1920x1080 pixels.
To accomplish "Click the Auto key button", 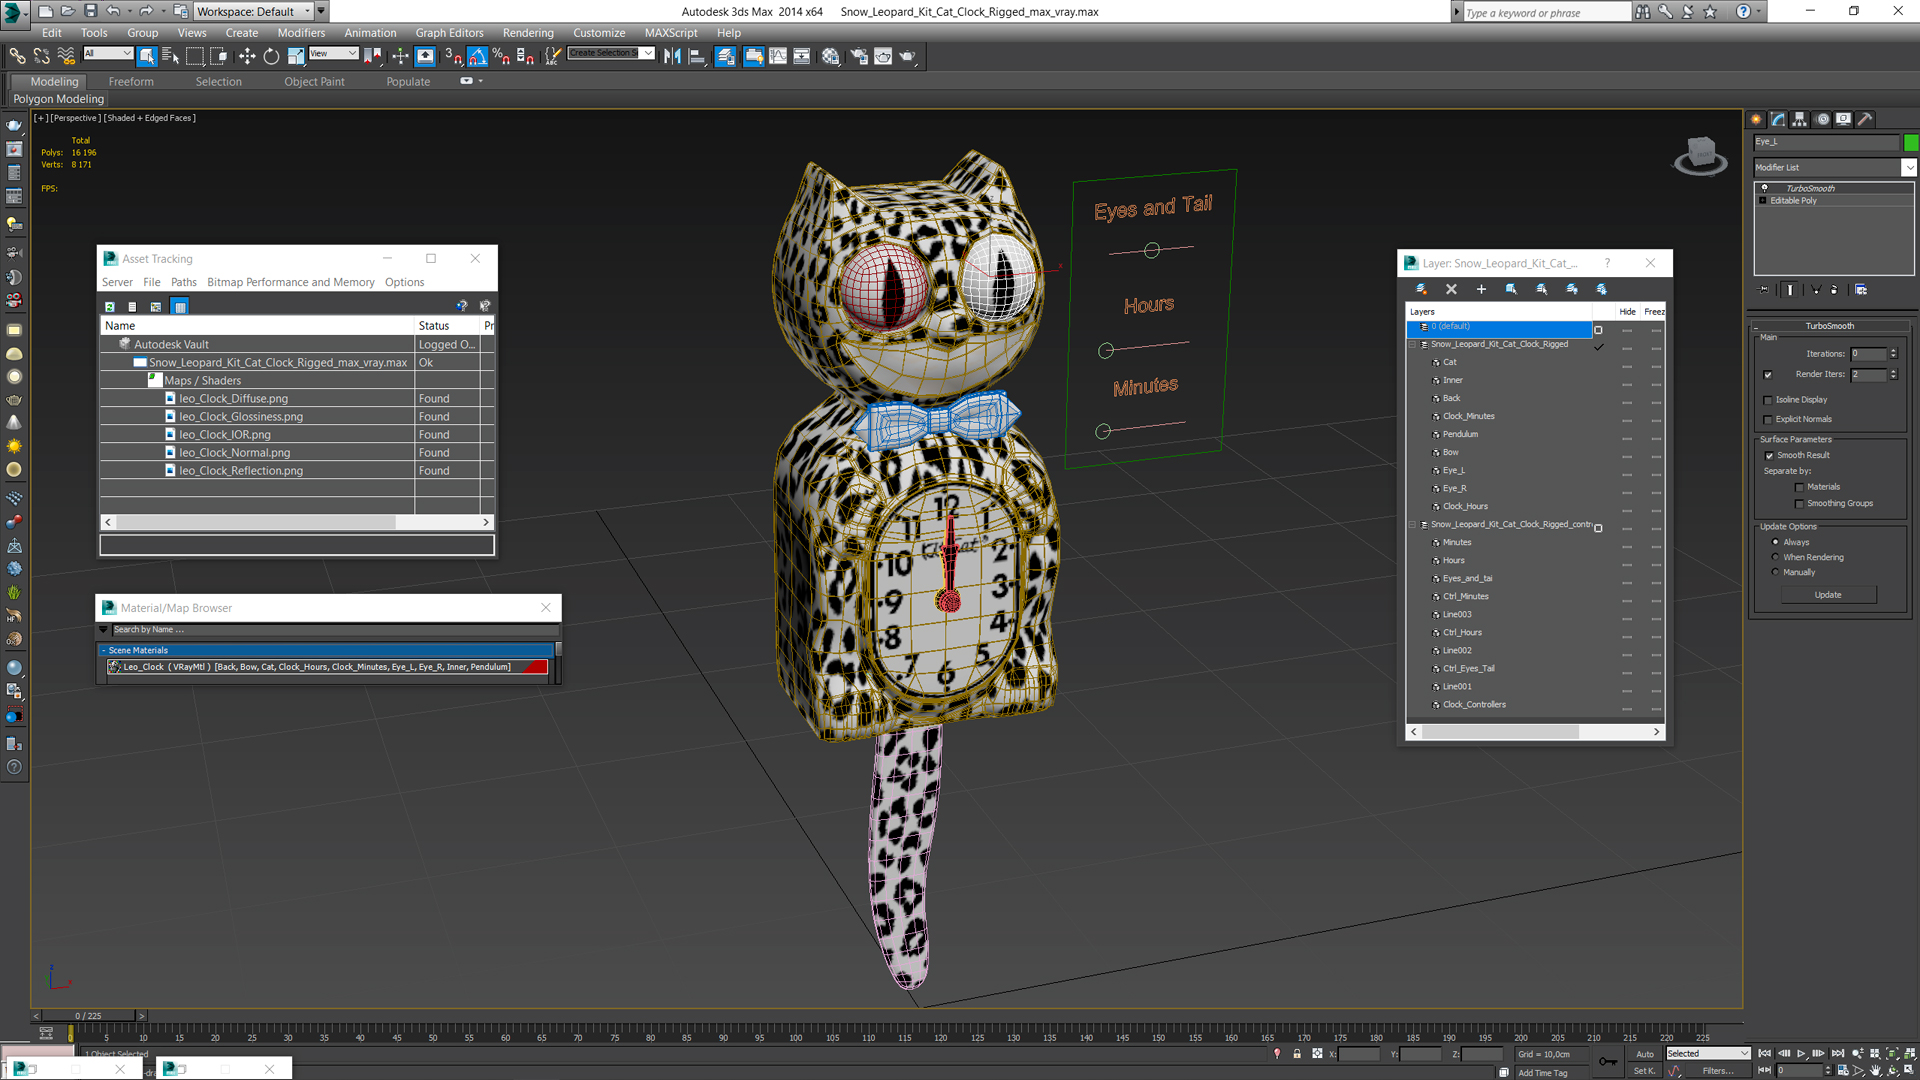I will pyautogui.click(x=1645, y=1054).
